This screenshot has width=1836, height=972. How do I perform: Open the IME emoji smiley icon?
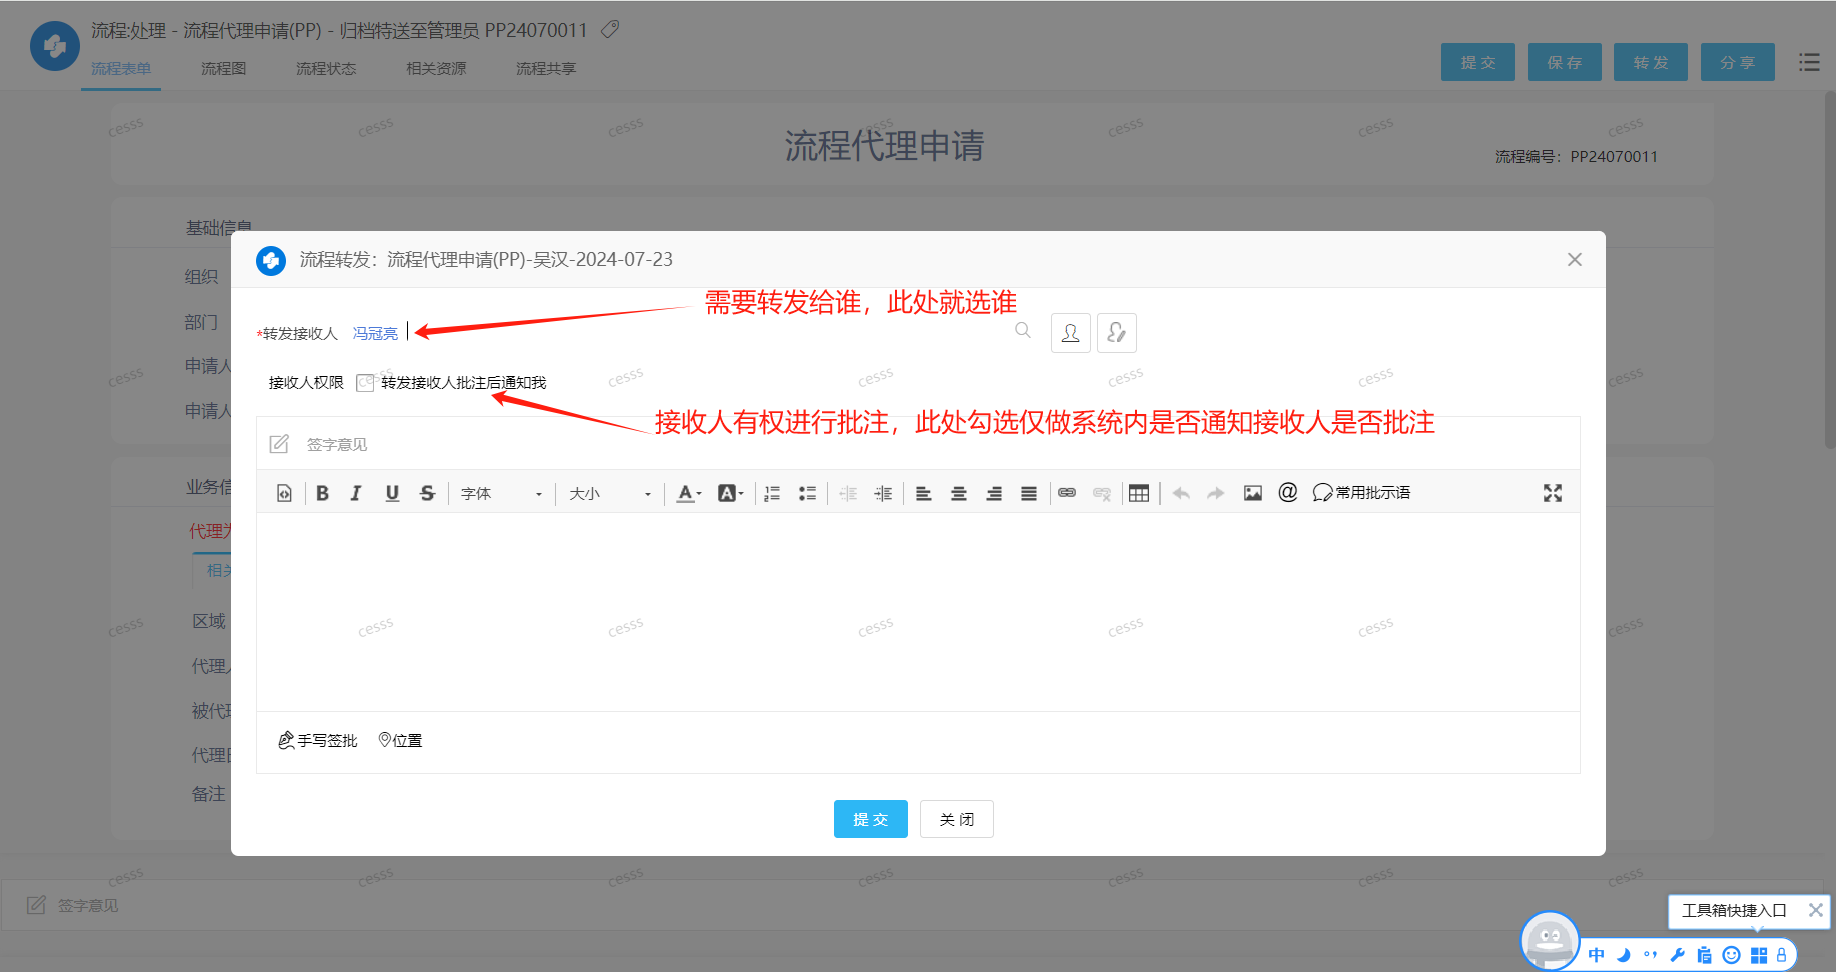click(1732, 955)
